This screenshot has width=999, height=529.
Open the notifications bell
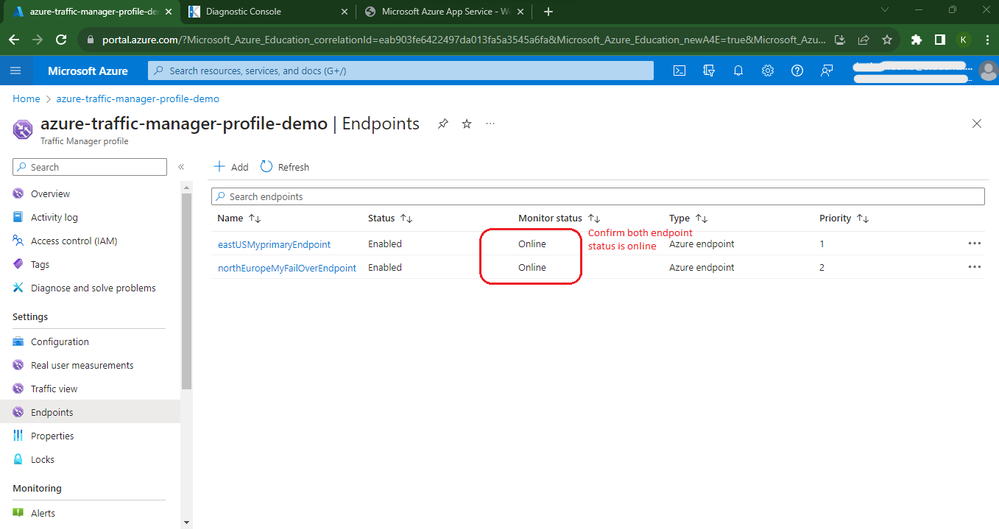coord(738,71)
